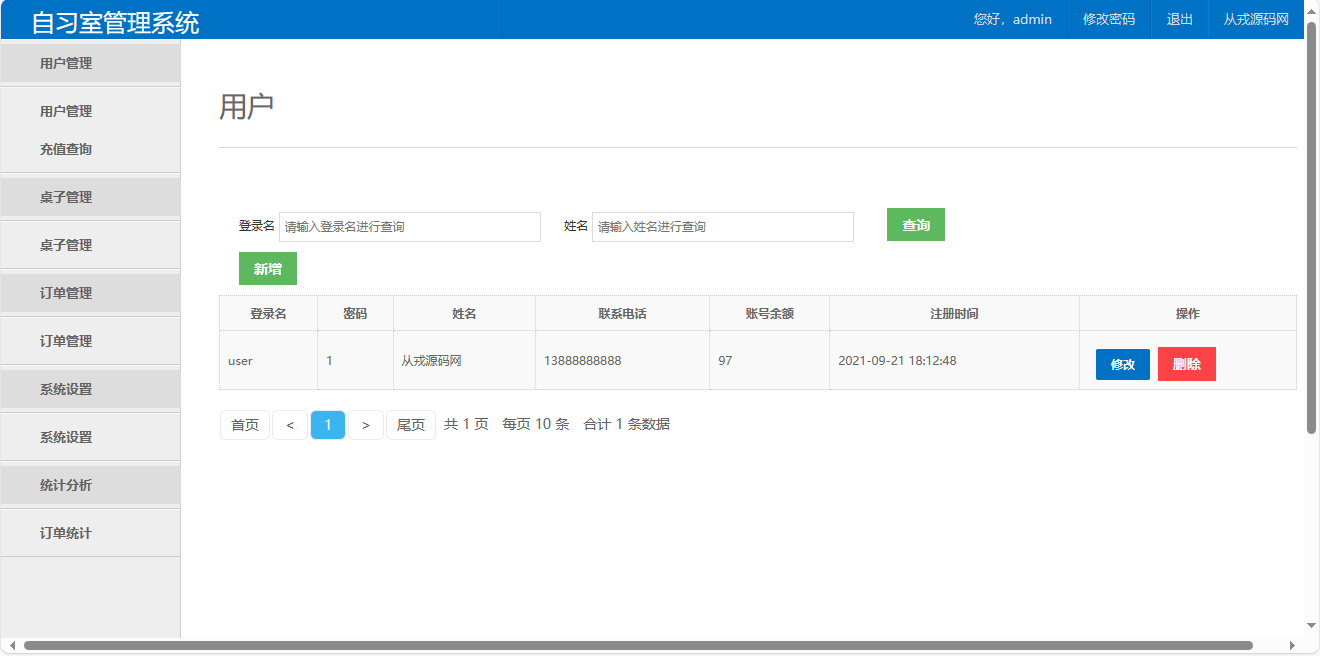
Task: Focus the 登录名 search input field
Action: click(409, 227)
